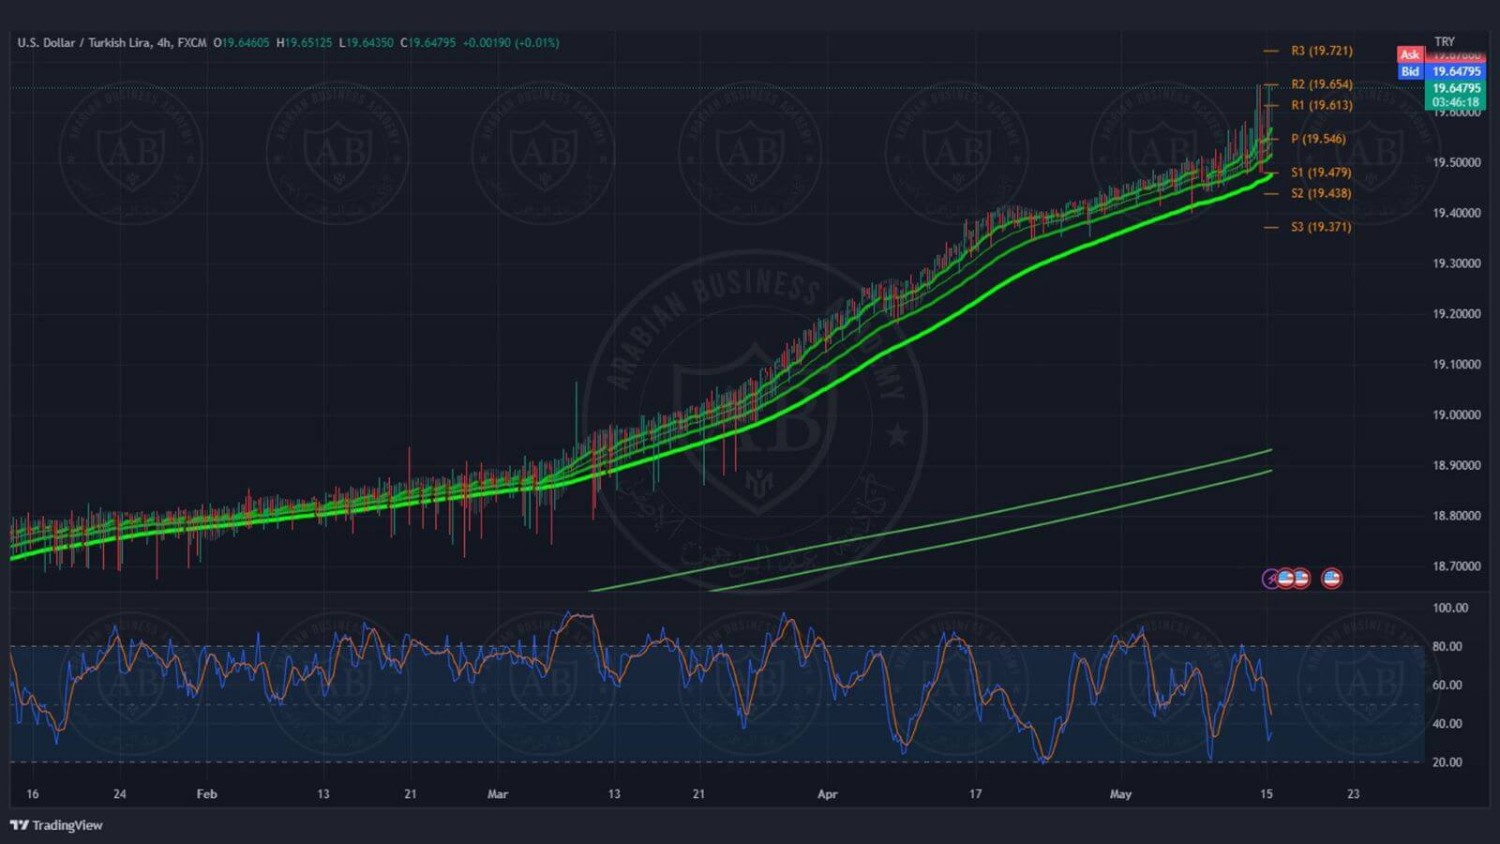Click 20.00 on the oscillator scale
The width and height of the screenshot is (1500, 844).
[x=1447, y=762]
